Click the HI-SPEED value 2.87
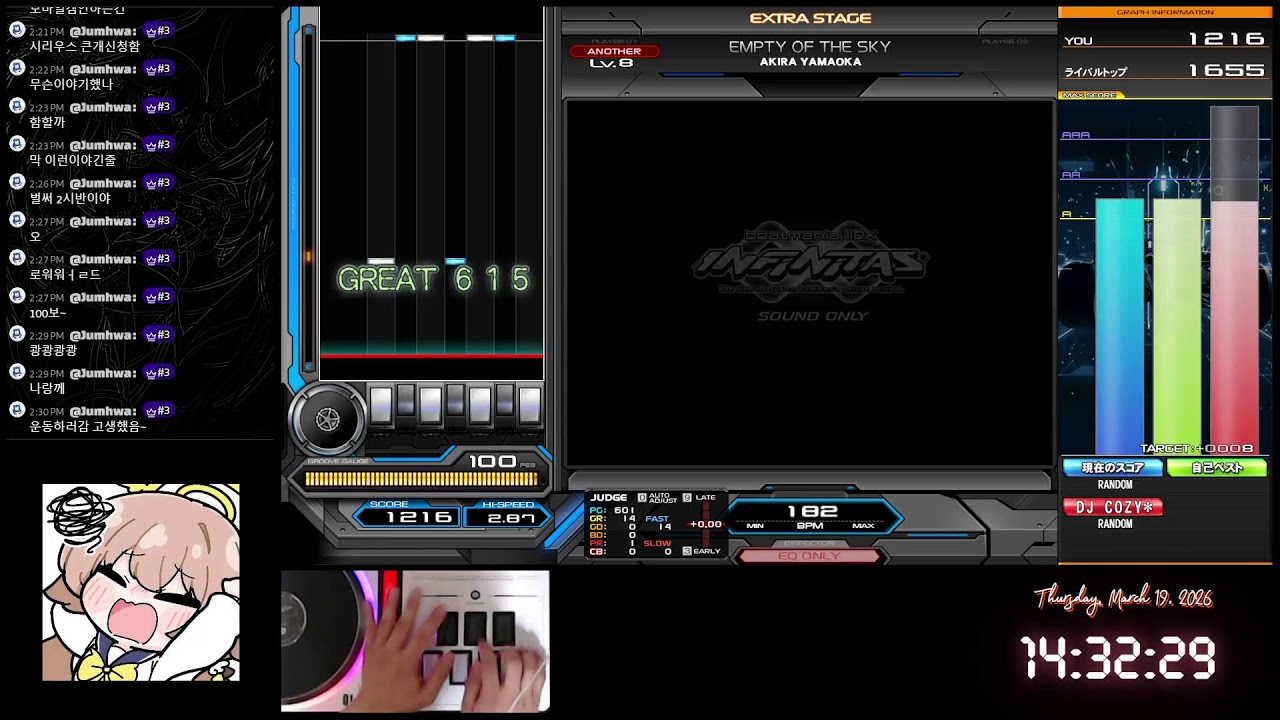Viewport: 1280px width, 720px height. tap(509, 518)
